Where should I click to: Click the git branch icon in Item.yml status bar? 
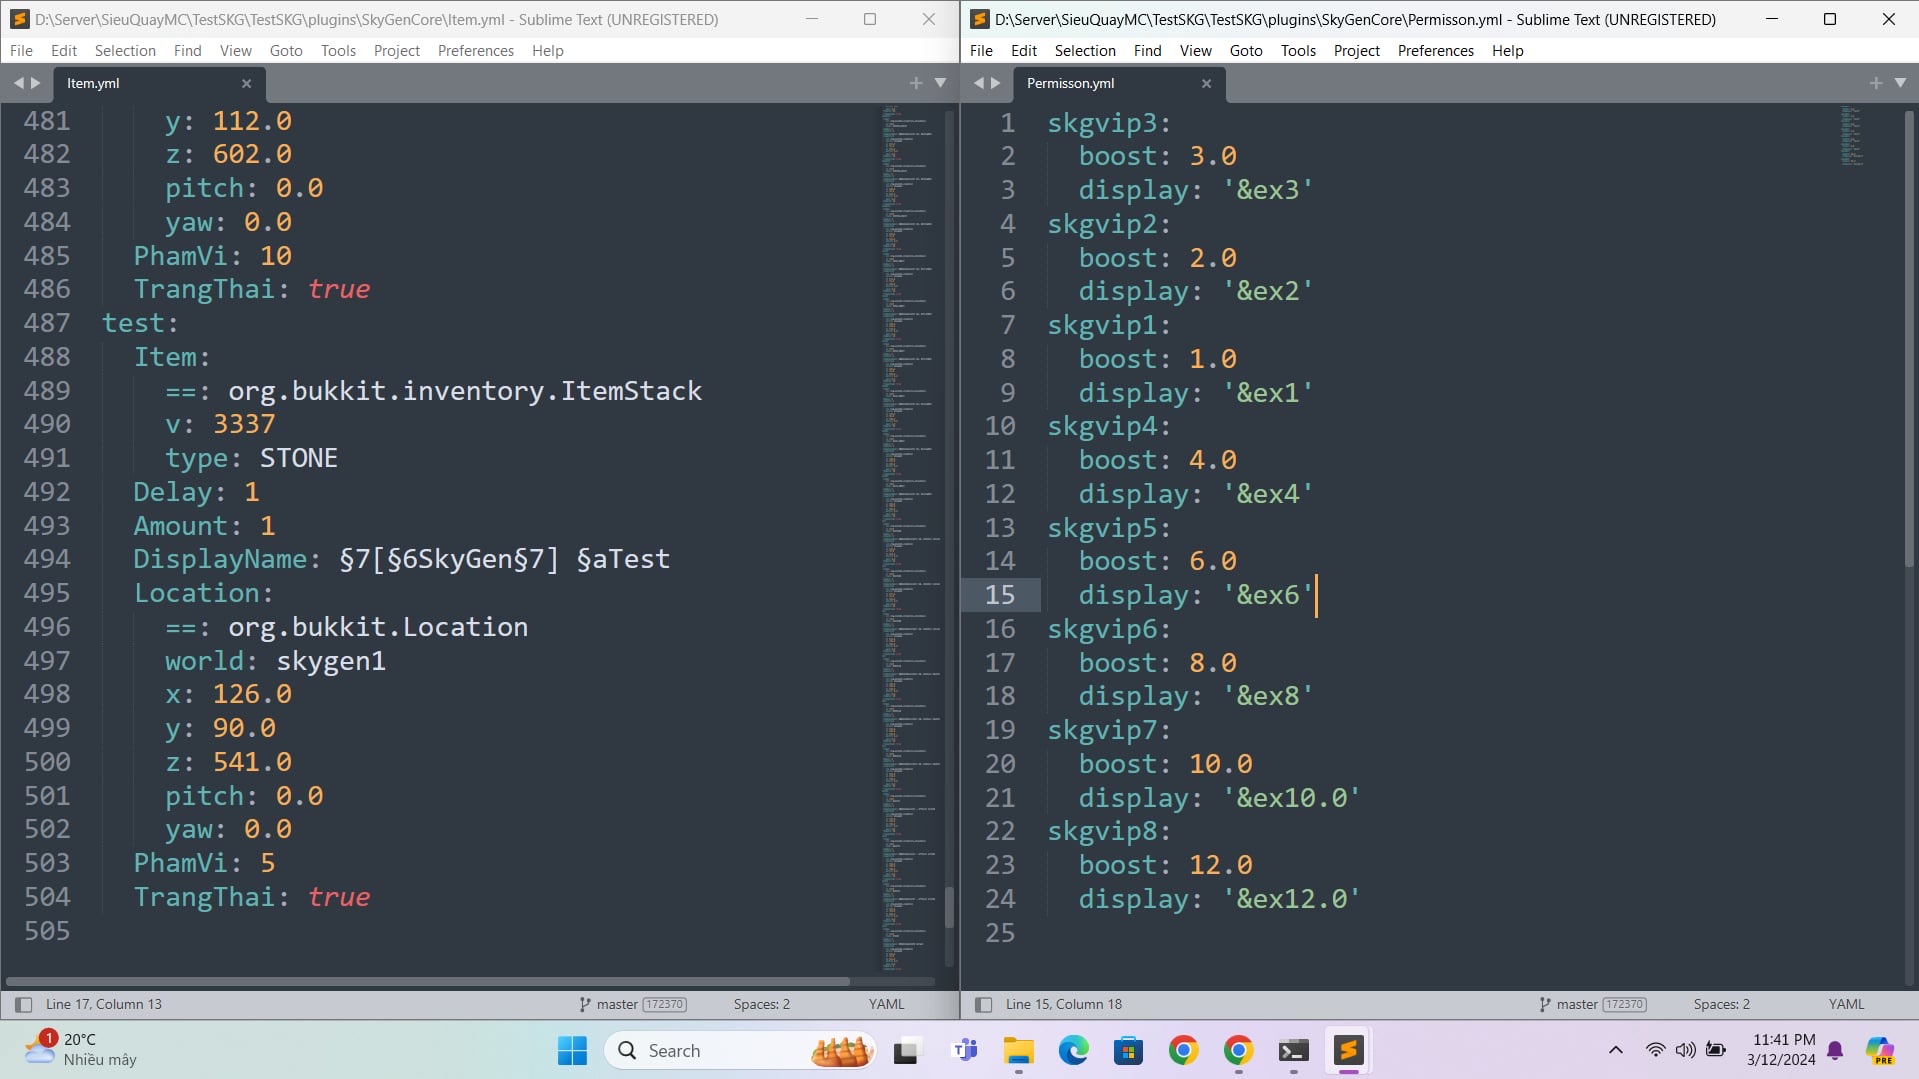tap(585, 1004)
